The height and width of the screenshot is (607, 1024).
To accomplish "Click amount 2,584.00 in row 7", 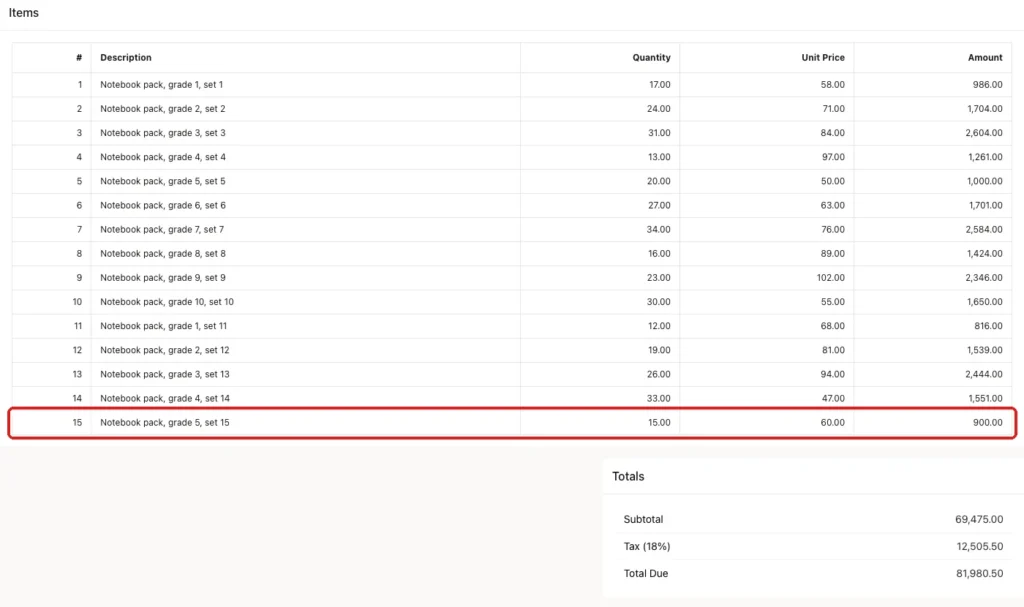I will coord(984,229).
